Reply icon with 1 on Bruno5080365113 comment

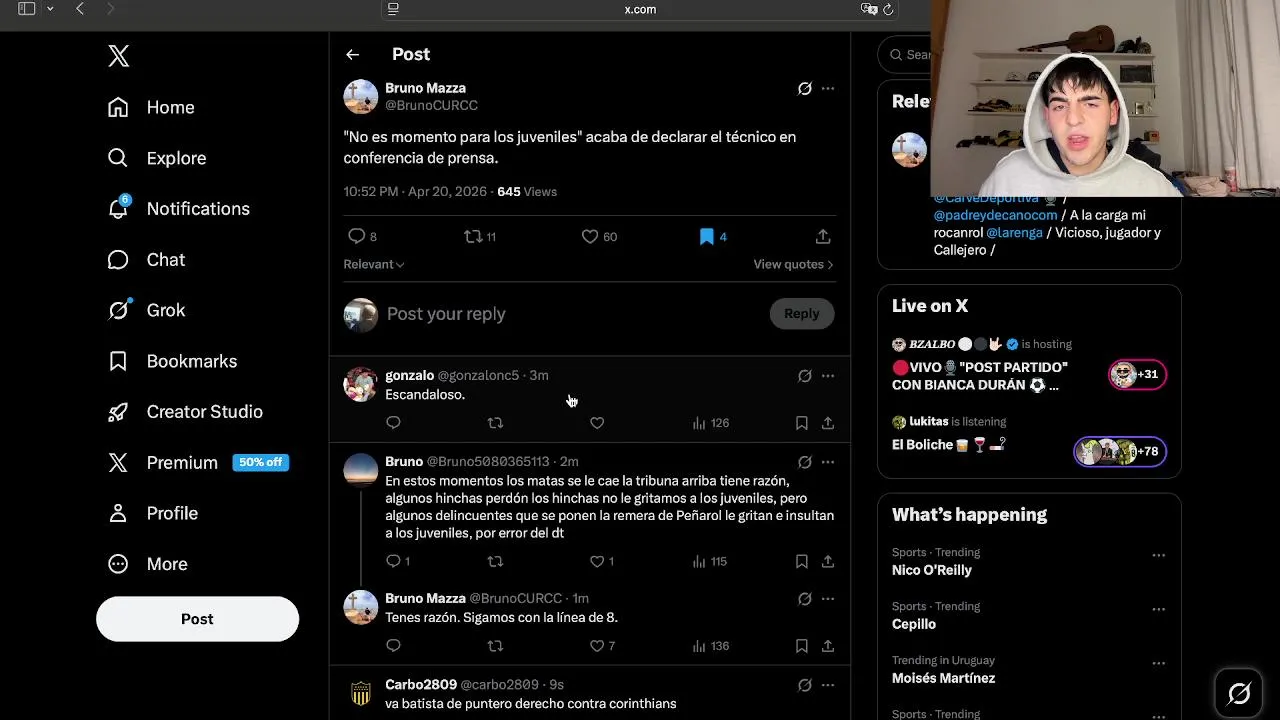(x=398, y=561)
